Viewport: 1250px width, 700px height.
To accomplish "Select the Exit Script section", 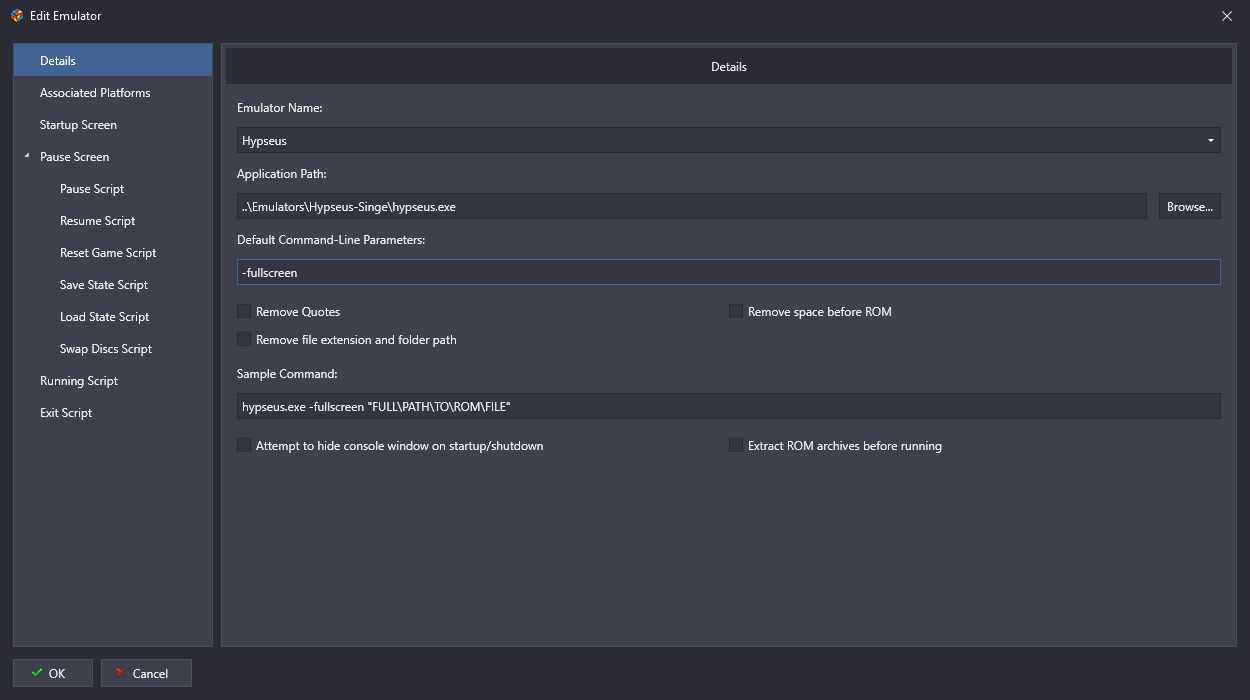I will 66,413.
